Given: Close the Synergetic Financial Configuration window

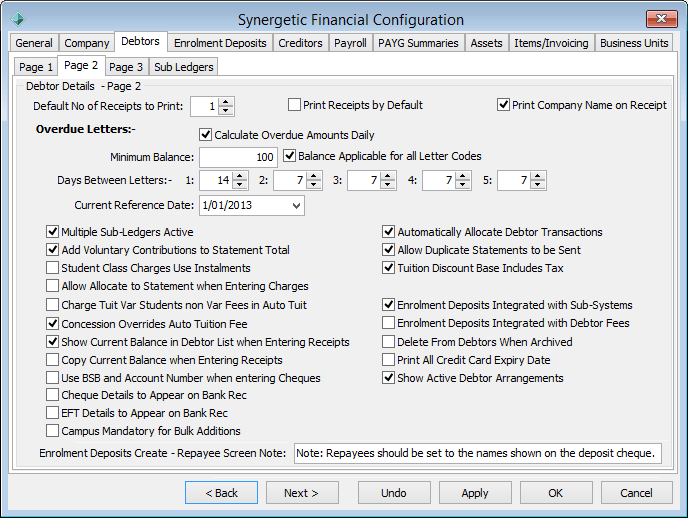Looking at the screenshot, I should pyautogui.click(x=661, y=19).
